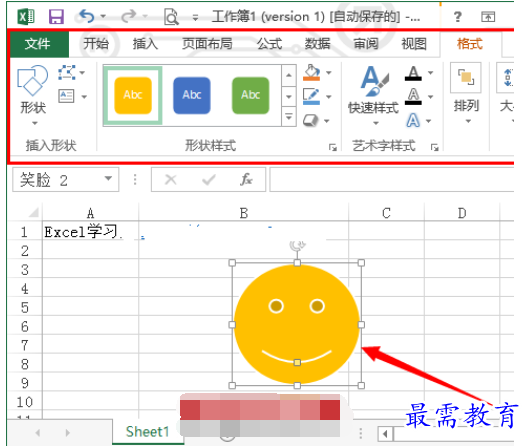
Task: Save the workbook with floppy icon
Action: coord(56,16)
